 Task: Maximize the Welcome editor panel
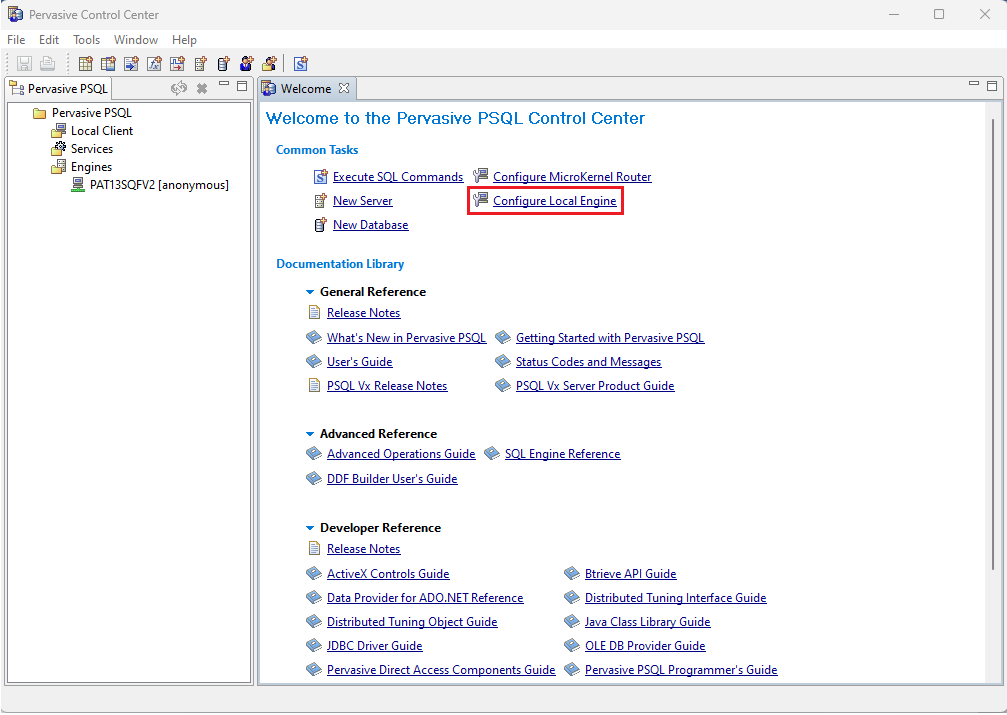[x=992, y=85]
